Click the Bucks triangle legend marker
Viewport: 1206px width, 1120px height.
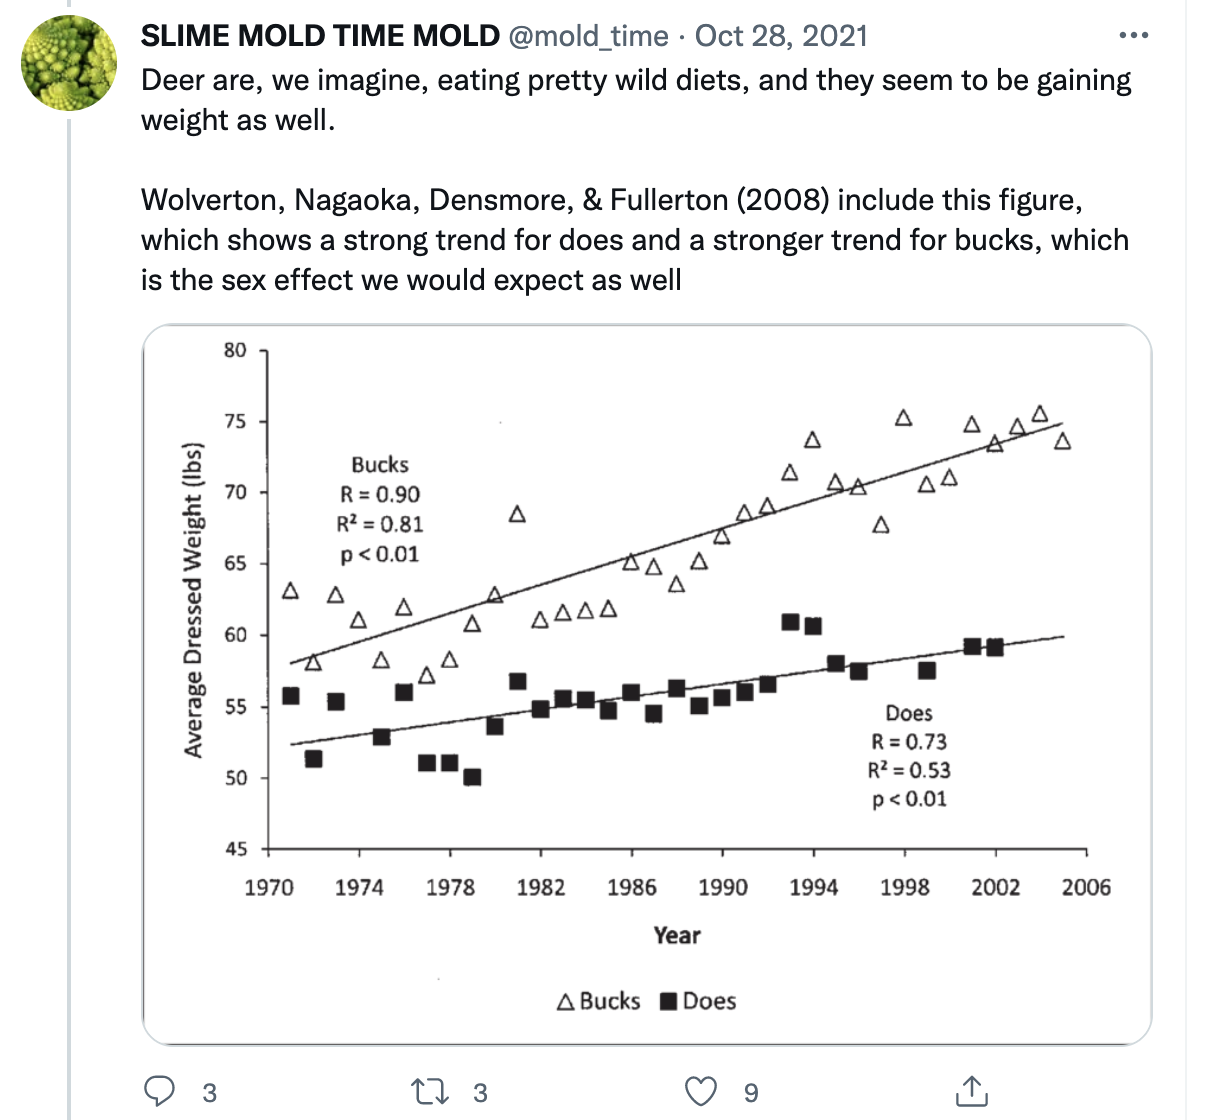coord(566,1001)
